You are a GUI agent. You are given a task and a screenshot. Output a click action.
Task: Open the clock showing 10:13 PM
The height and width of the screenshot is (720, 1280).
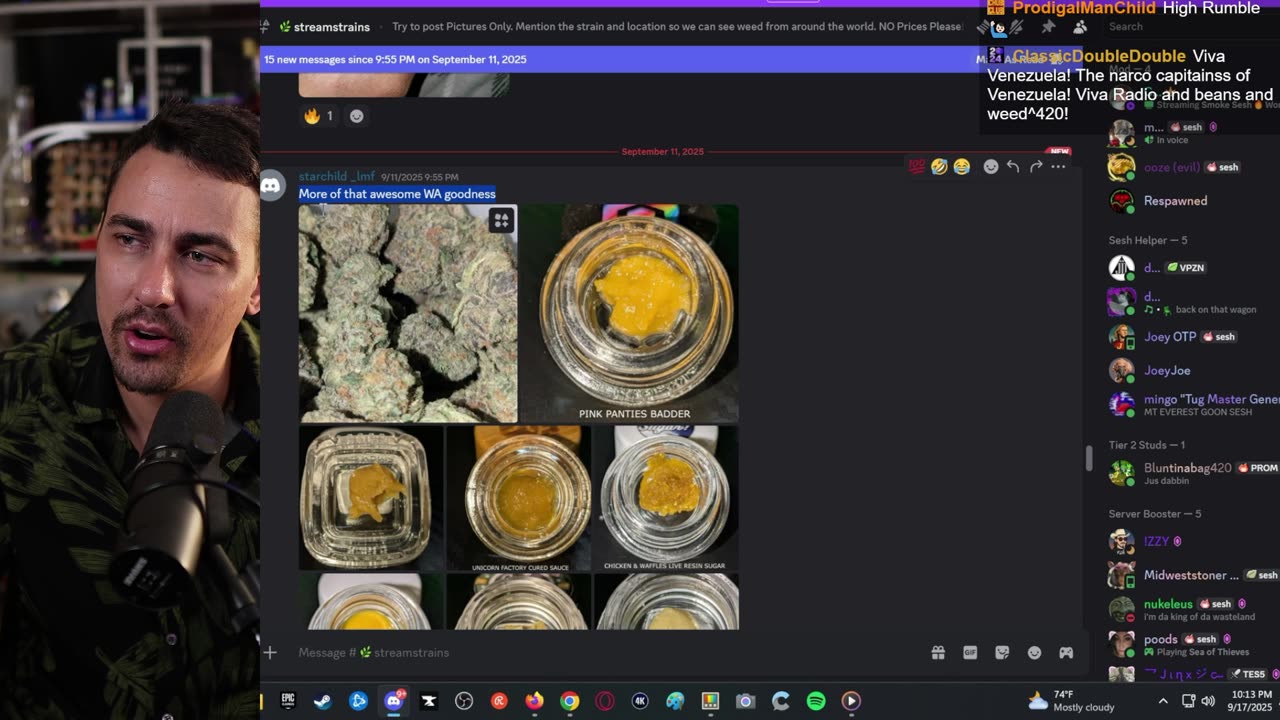pos(1252,701)
